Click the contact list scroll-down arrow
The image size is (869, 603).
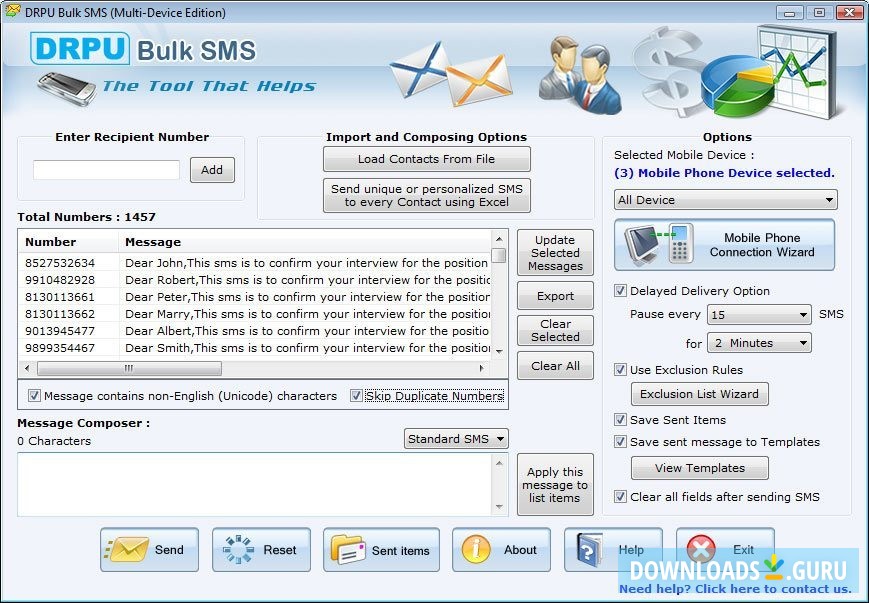499,351
